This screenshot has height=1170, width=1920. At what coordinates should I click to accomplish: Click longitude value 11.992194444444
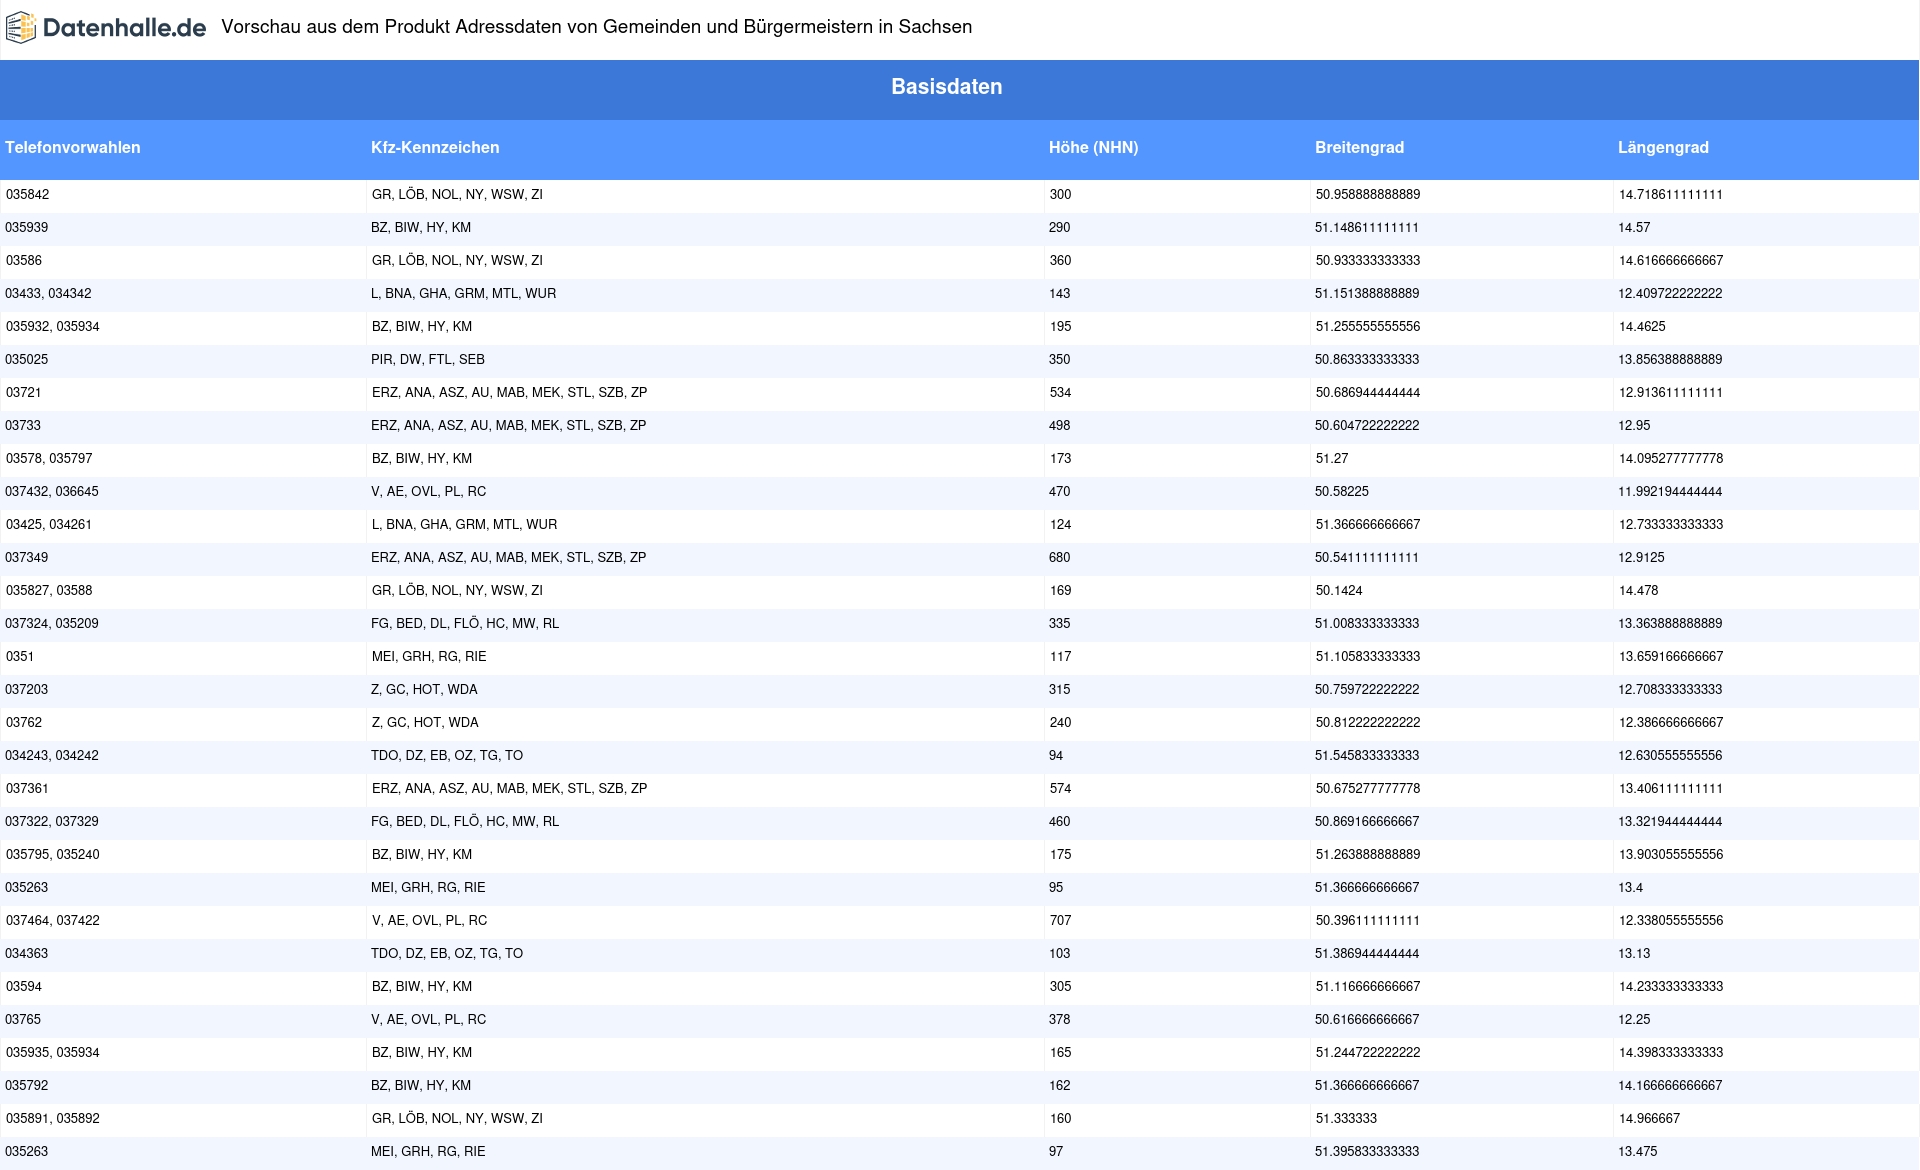click(1670, 492)
